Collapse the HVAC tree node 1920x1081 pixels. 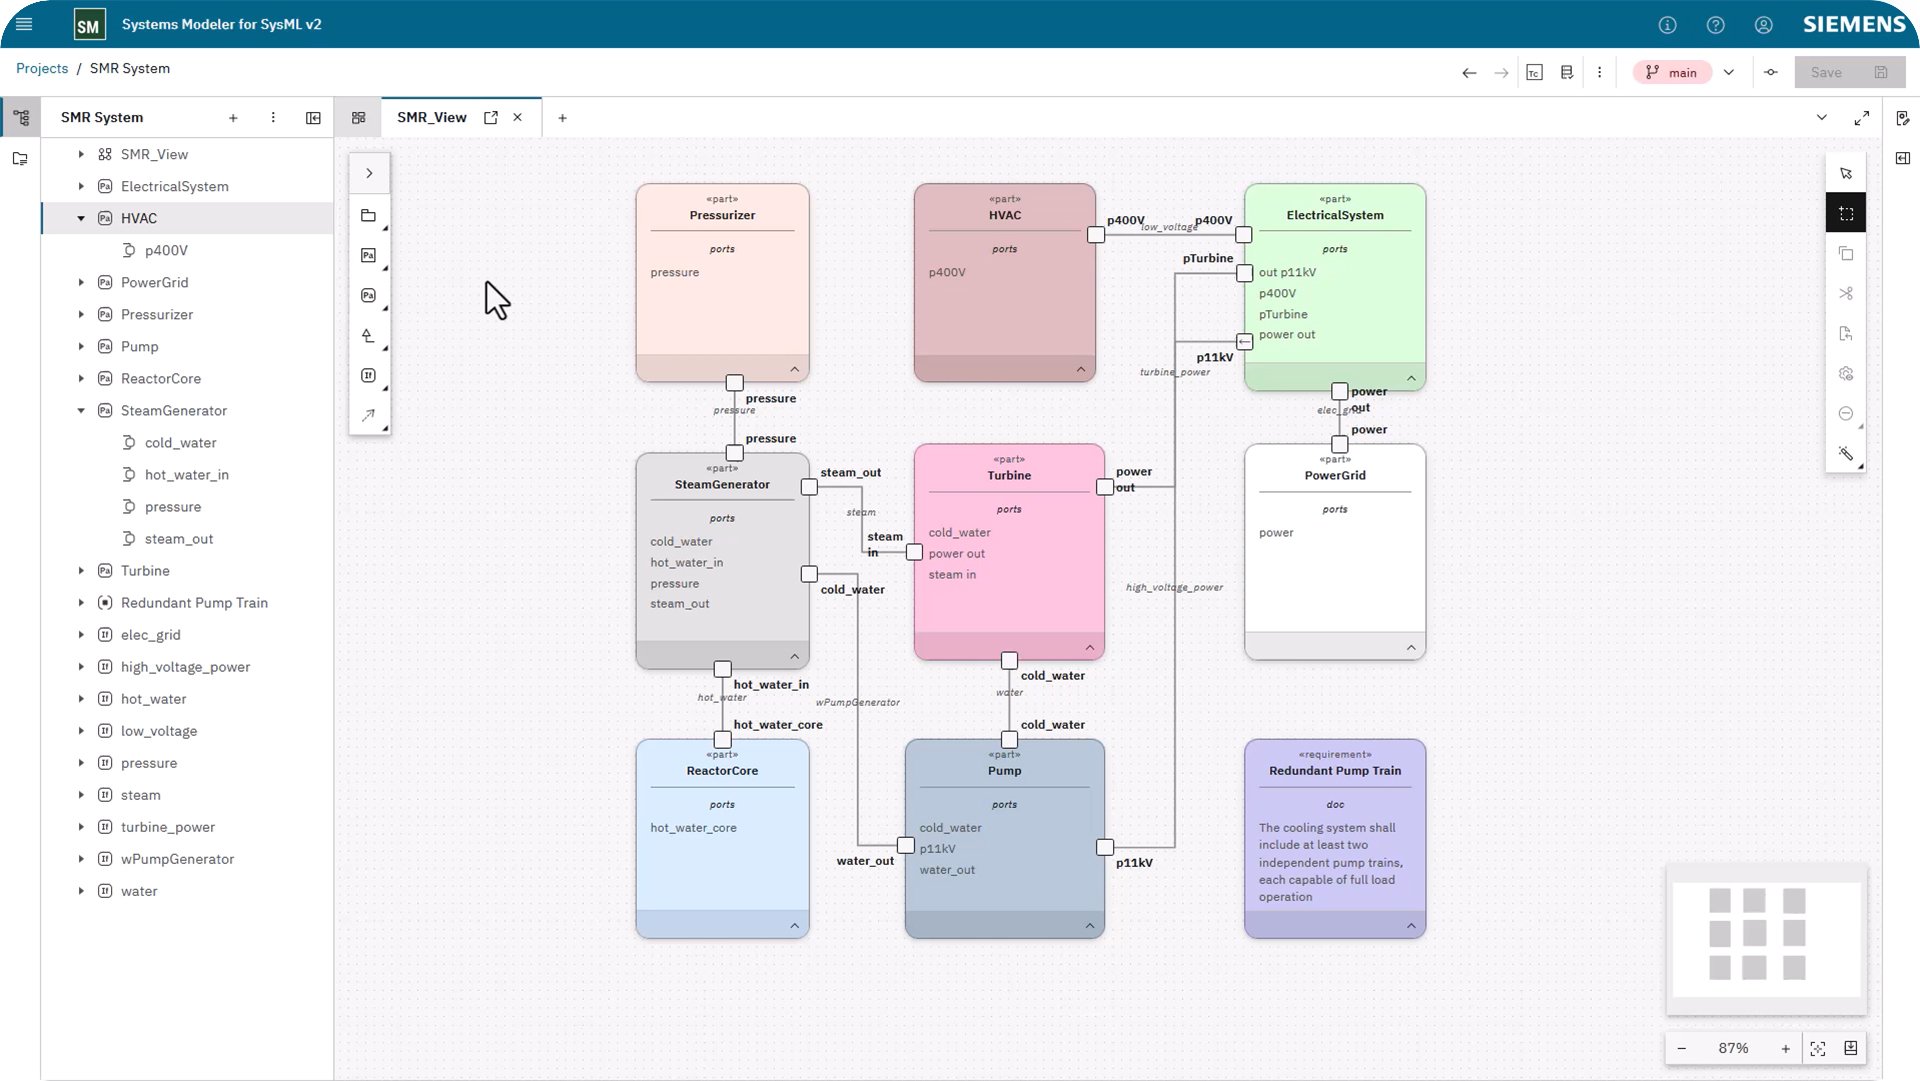[81, 218]
